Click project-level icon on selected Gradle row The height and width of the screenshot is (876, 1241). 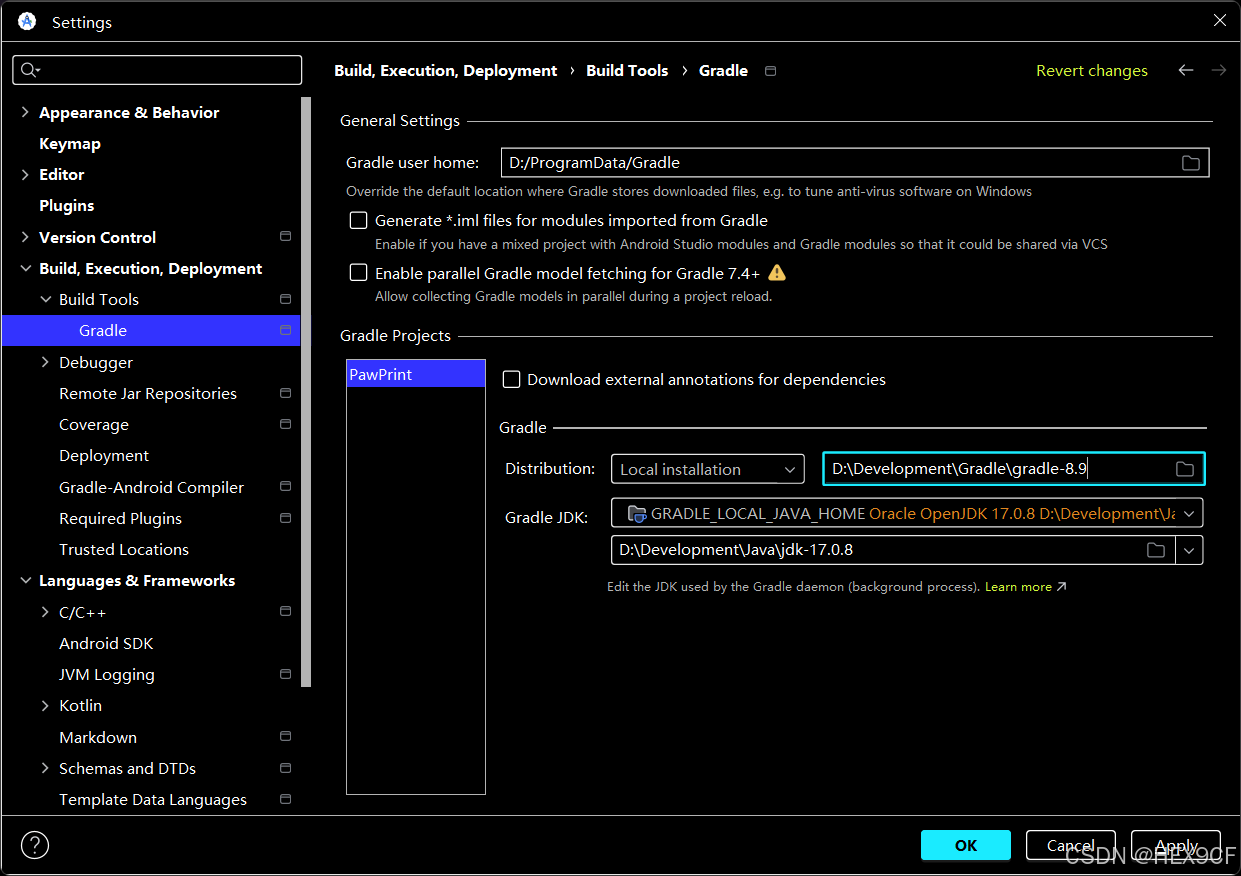[285, 330]
